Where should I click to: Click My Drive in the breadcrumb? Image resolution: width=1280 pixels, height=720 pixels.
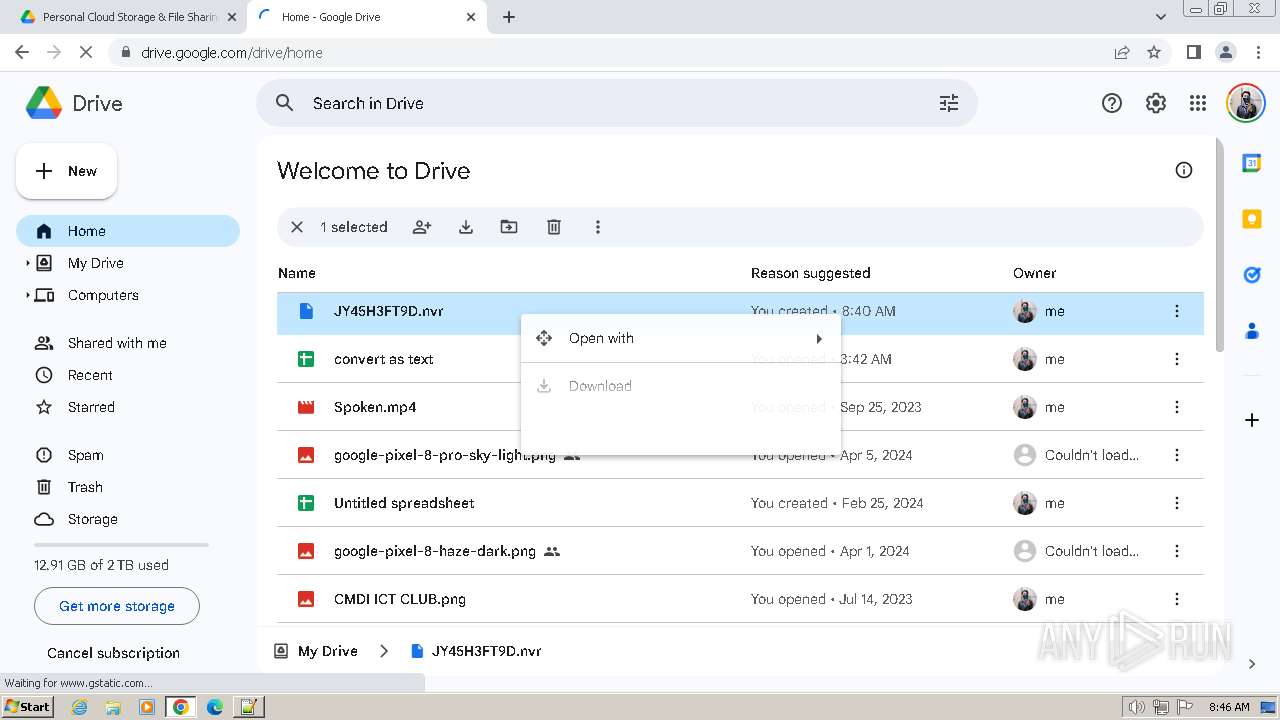coord(327,651)
